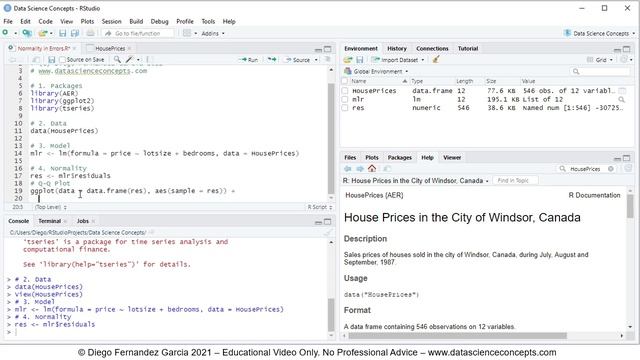Click the New File icon in main toolbar
640x360 pixels.
point(6,33)
